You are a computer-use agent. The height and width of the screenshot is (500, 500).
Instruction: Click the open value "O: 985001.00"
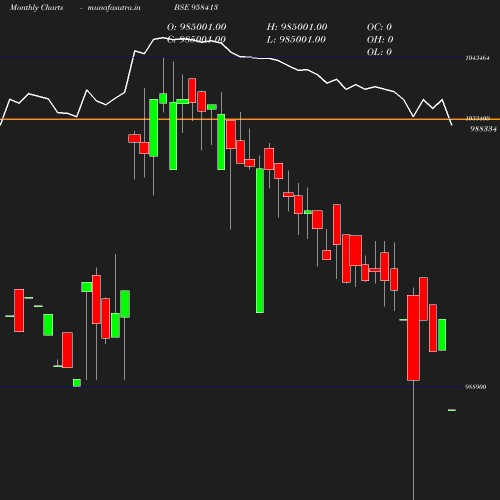[x=197, y=27]
